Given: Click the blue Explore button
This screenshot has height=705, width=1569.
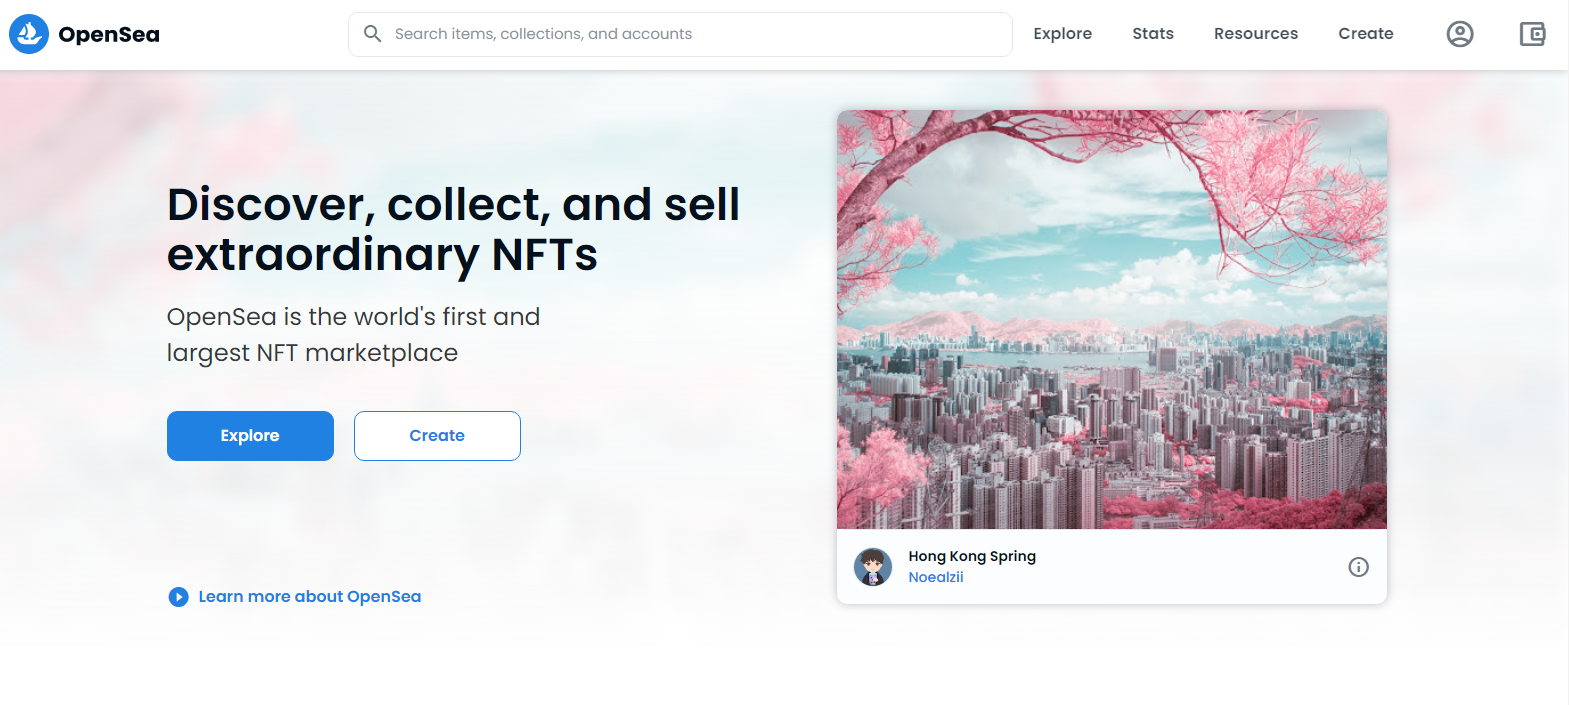Looking at the screenshot, I should click(x=250, y=436).
